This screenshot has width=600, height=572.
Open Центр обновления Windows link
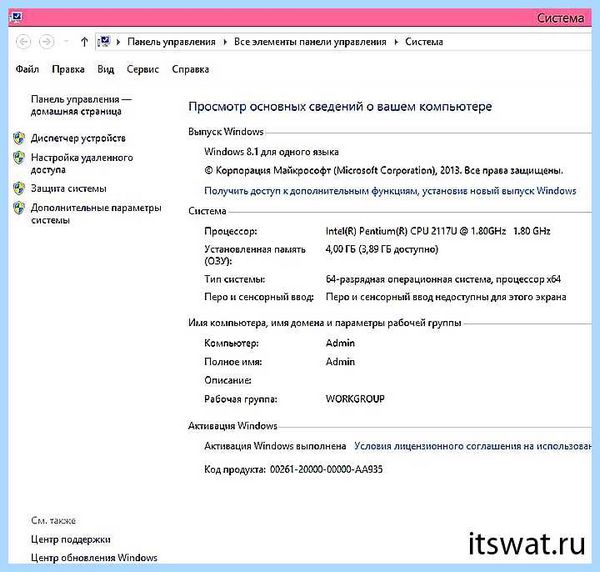tap(94, 558)
